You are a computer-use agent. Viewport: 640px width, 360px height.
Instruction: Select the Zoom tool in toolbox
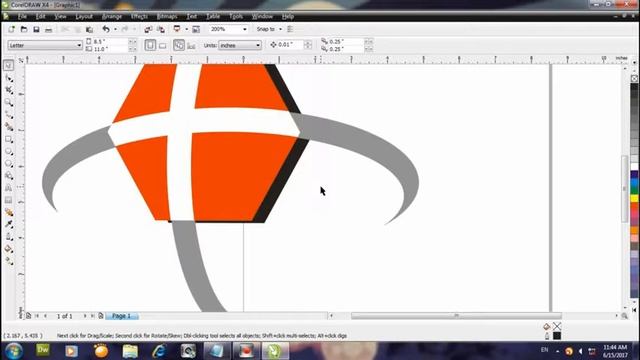9,102
